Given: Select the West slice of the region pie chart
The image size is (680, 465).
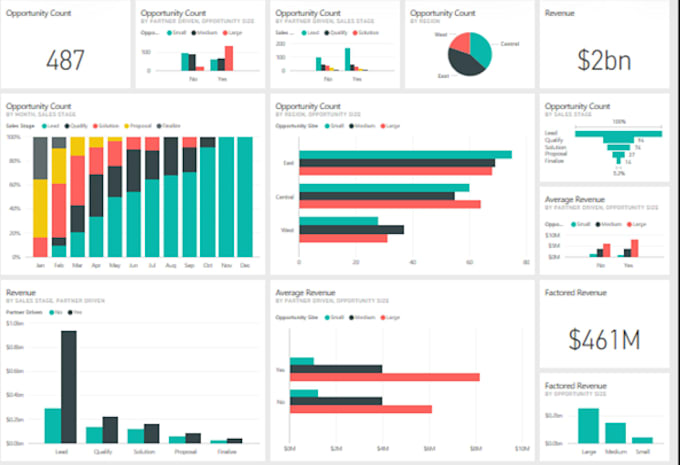Looking at the screenshot, I should tap(461, 42).
